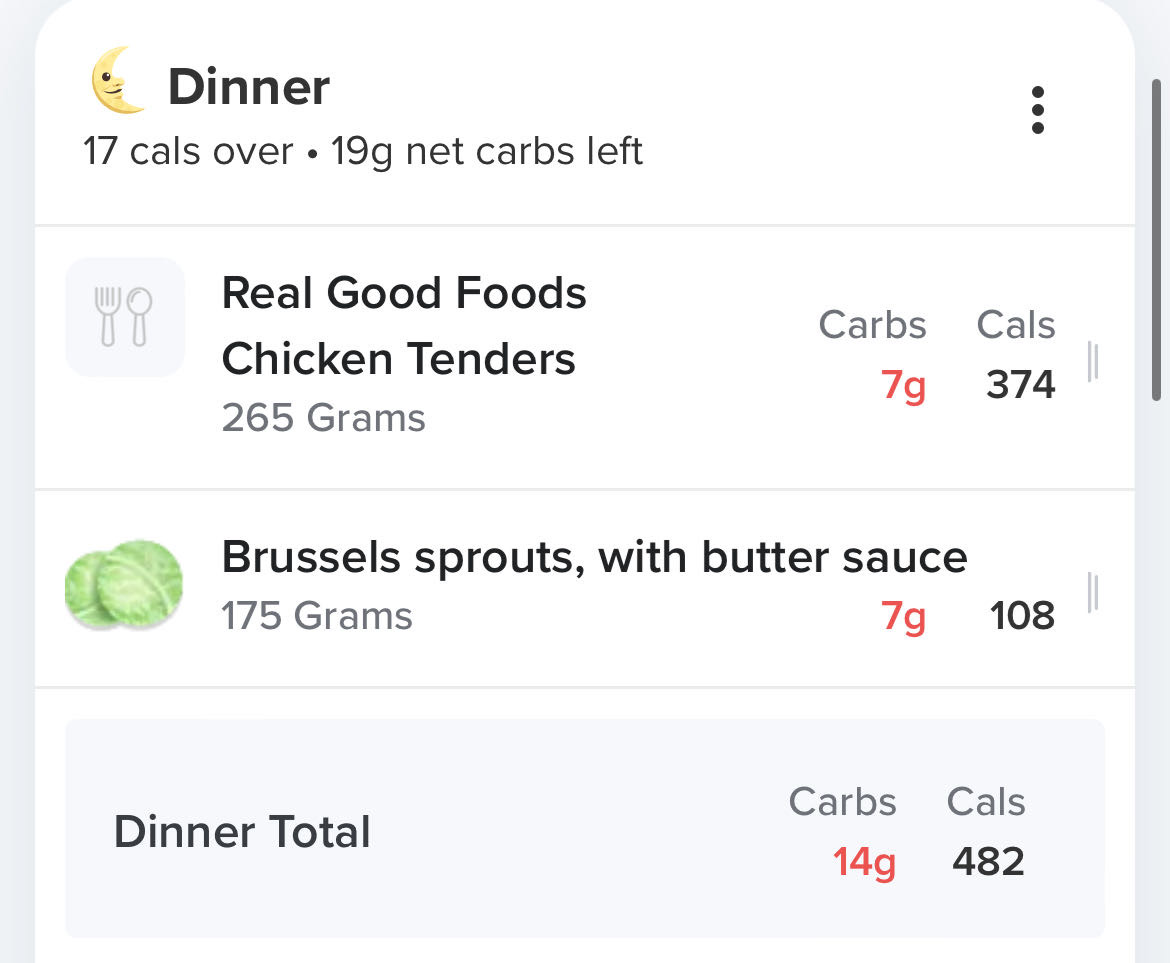
Task: Tap the Brussels sprouts vegetable icon
Action: coord(123,586)
